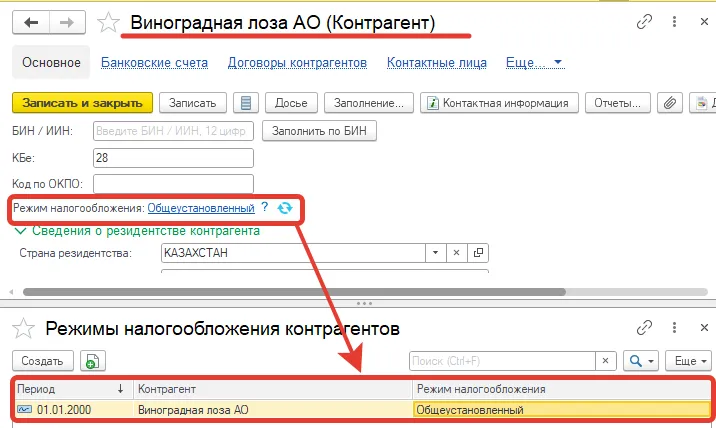This screenshot has width=716, height=428.
Task: Clear the search field with x
Action: click(605, 361)
